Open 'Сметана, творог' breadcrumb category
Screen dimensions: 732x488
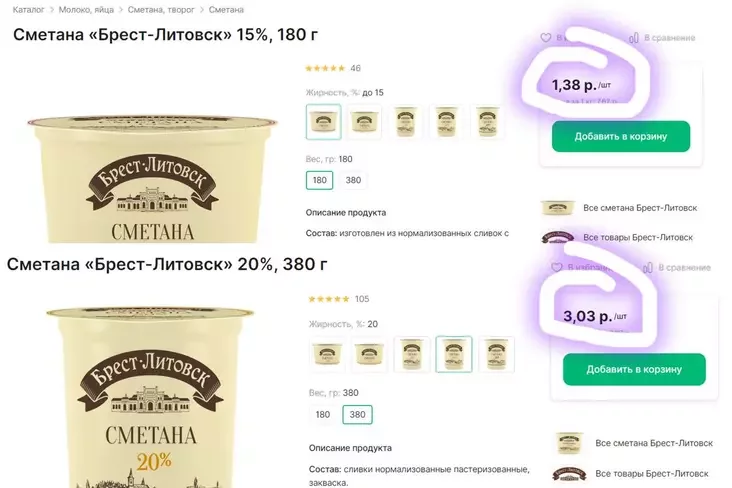point(165,9)
